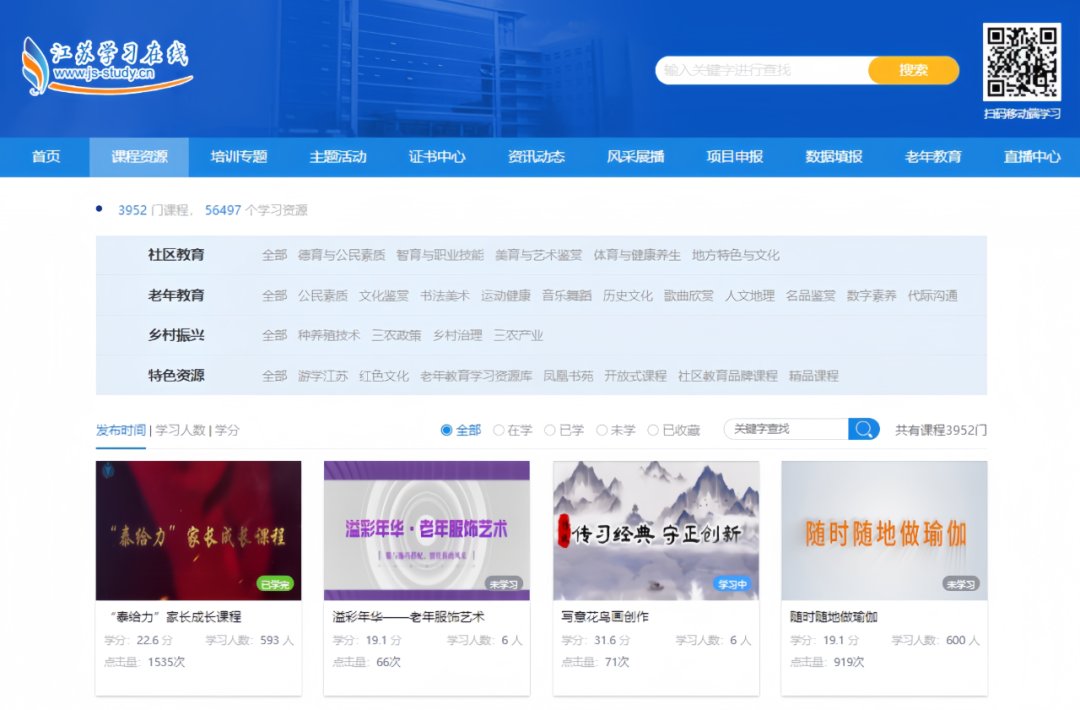The height and width of the screenshot is (710, 1080).
Task: Sort courses by 学习人数
Action: click(x=181, y=430)
